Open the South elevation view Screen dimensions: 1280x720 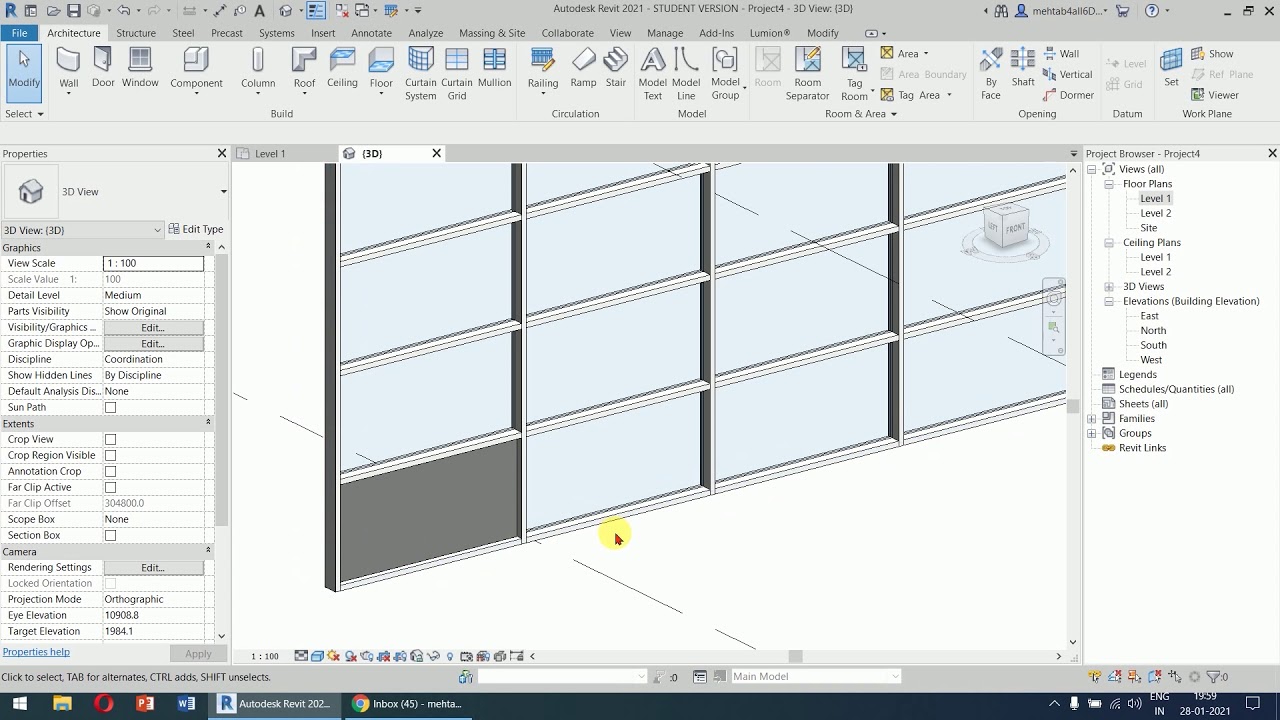pyautogui.click(x=1153, y=345)
